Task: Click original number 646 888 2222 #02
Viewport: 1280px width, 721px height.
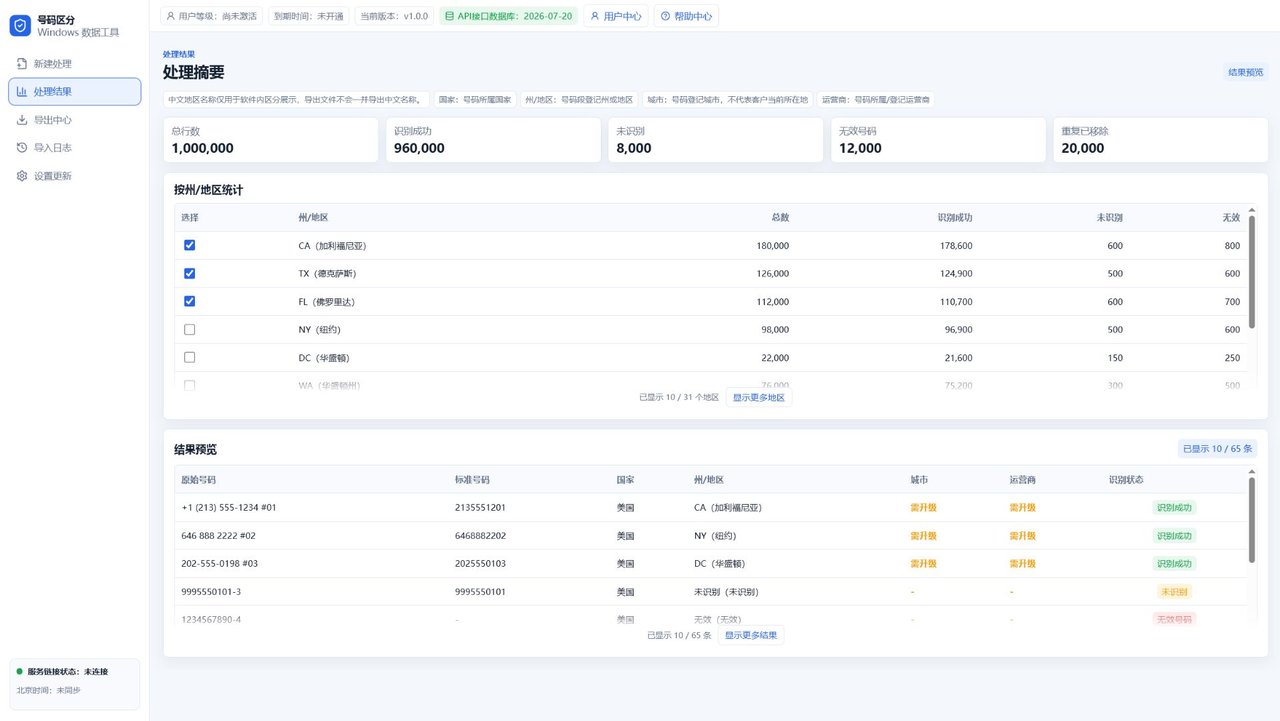Action: [218, 536]
